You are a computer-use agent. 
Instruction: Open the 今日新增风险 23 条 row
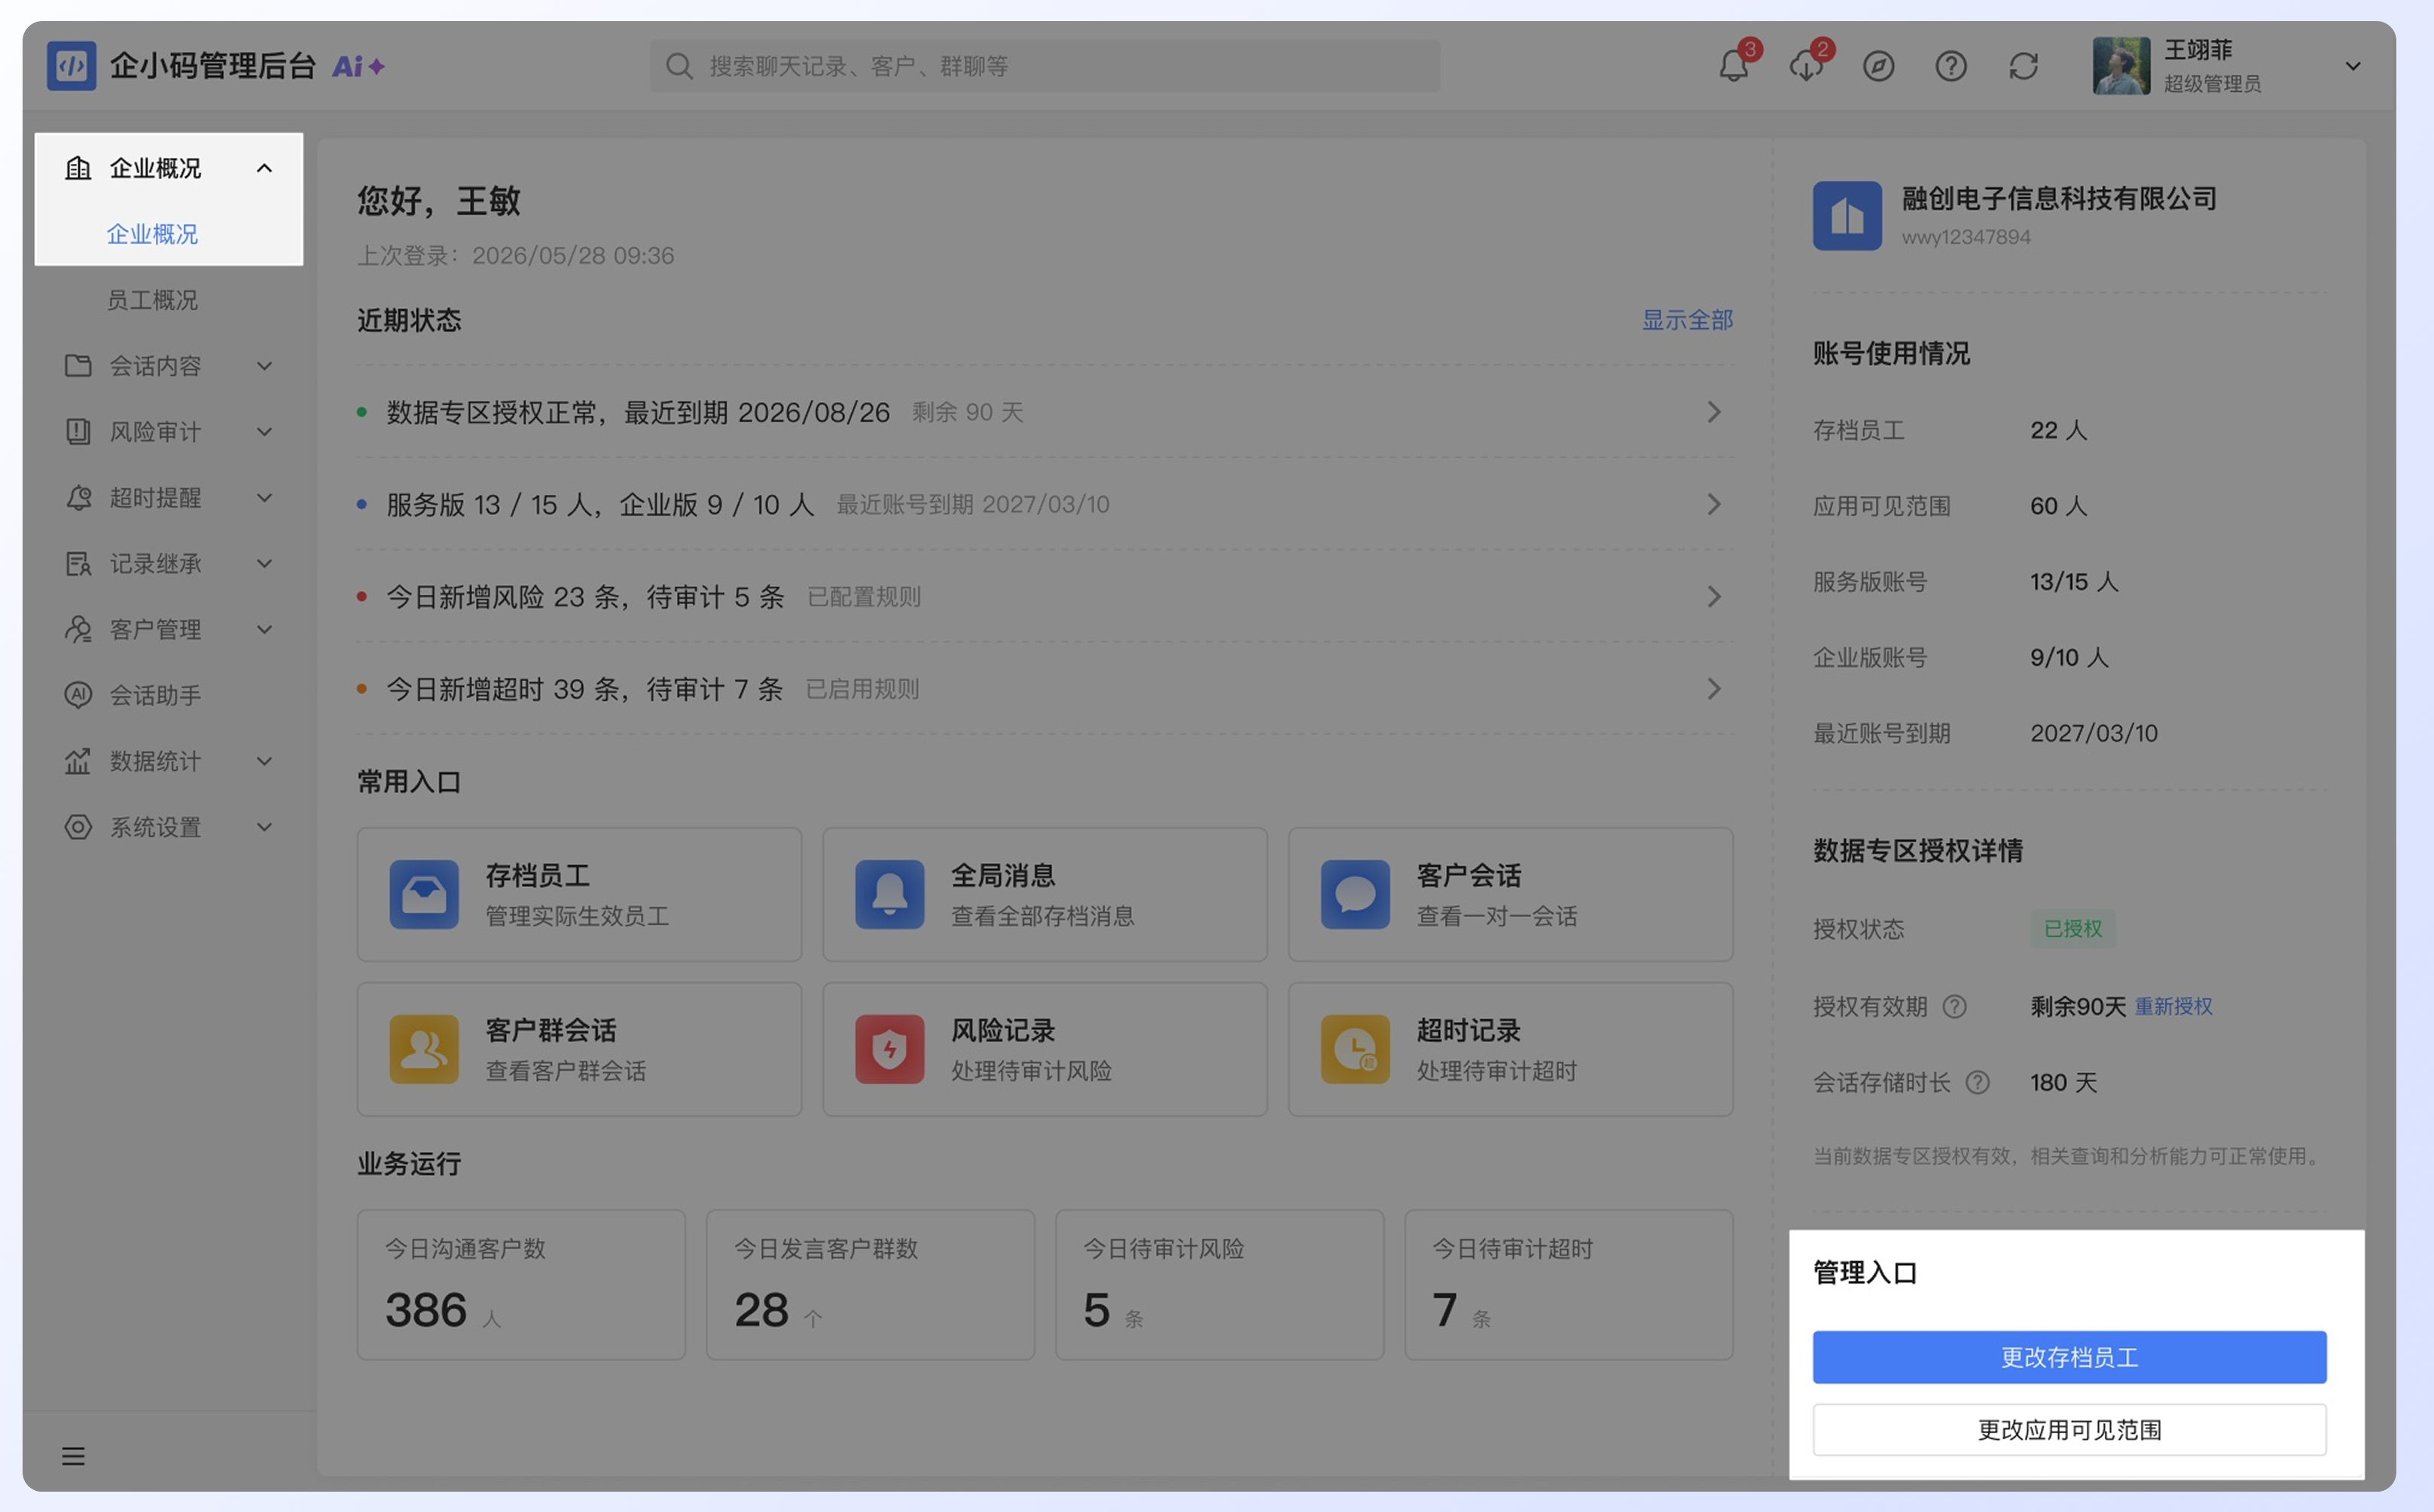[x=1045, y=597]
